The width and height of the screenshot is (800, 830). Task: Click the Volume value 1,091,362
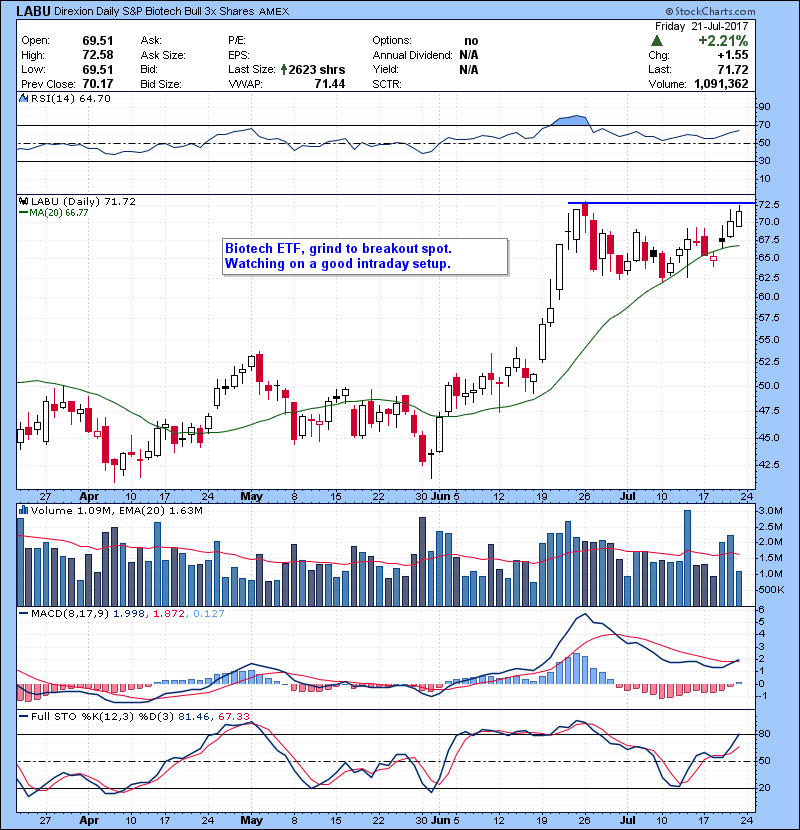pos(721,84)
